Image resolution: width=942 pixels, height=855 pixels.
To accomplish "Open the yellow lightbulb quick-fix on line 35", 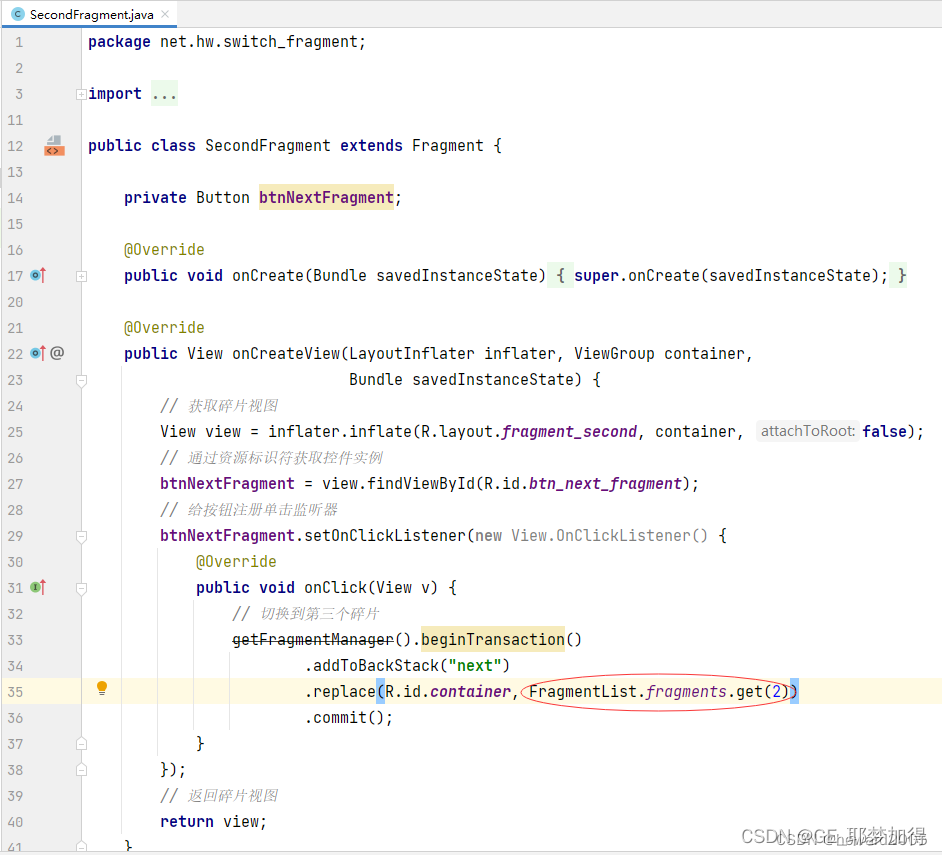I will pyautogui.click(x=102, y=689).
